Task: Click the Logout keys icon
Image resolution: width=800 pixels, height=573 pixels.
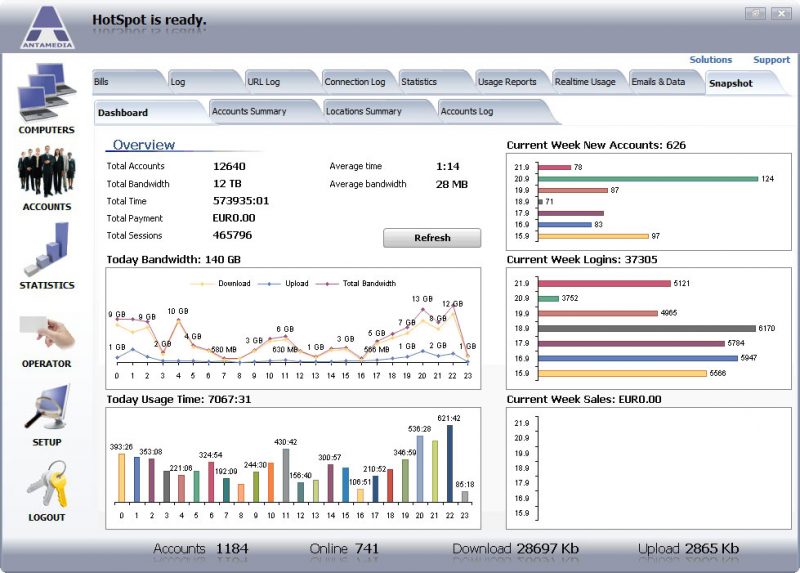Action: [x=46, y=484]
